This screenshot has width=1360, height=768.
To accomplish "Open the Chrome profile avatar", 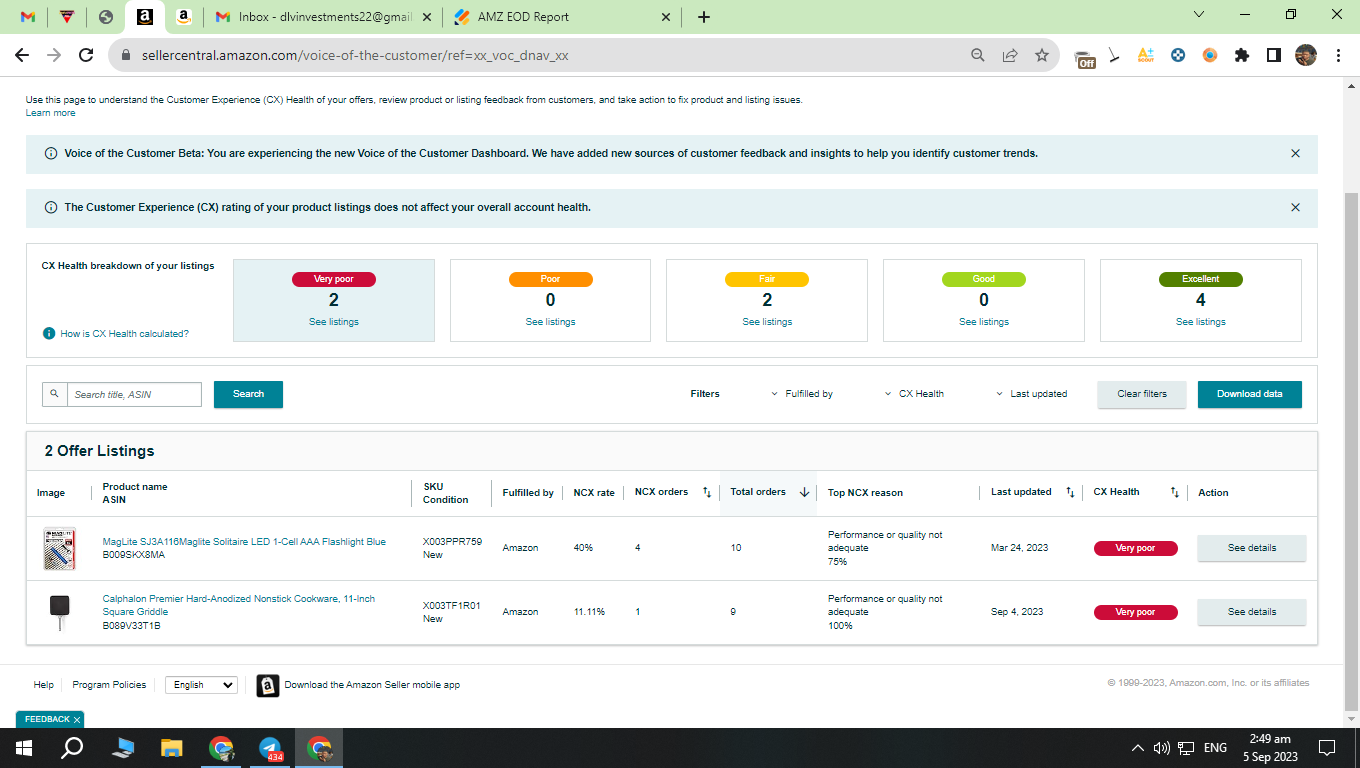I will coord(1306,56).
